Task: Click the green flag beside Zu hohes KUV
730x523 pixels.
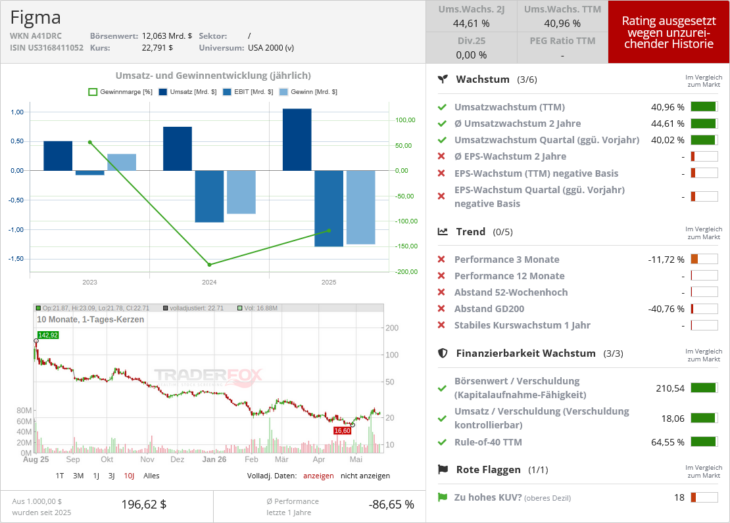Action: [442, 497]
